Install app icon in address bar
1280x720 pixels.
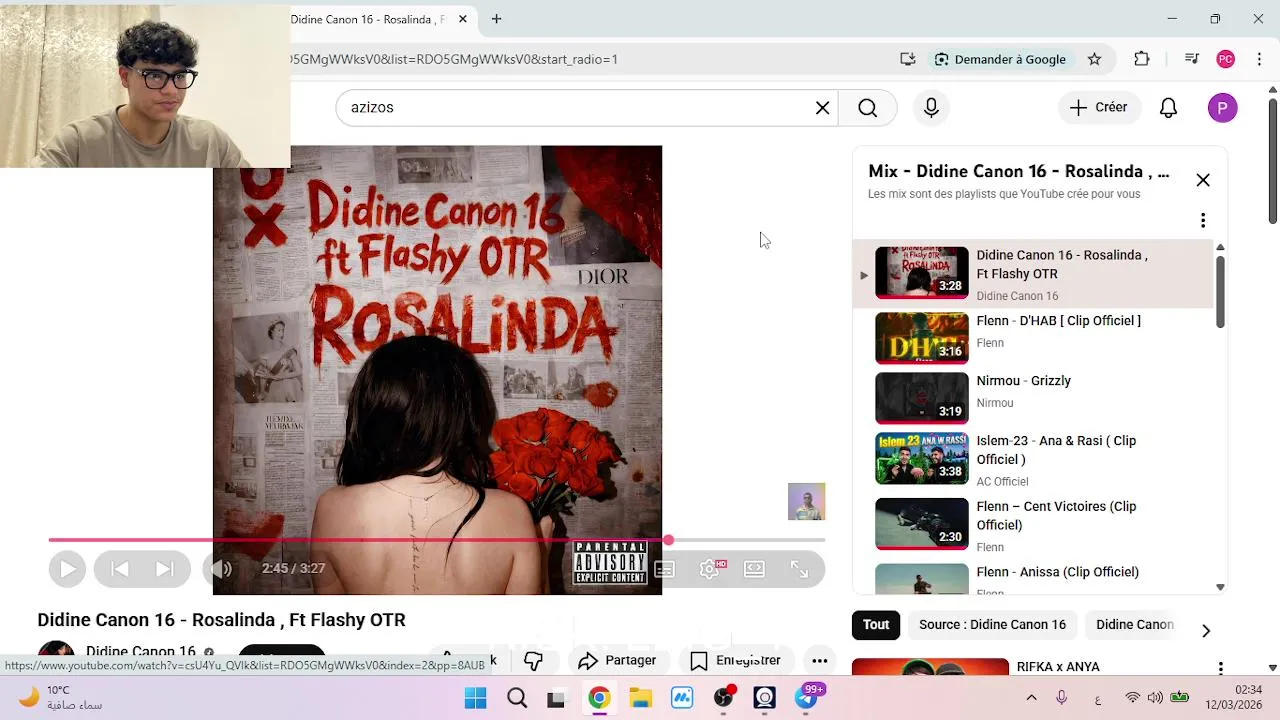908,59
